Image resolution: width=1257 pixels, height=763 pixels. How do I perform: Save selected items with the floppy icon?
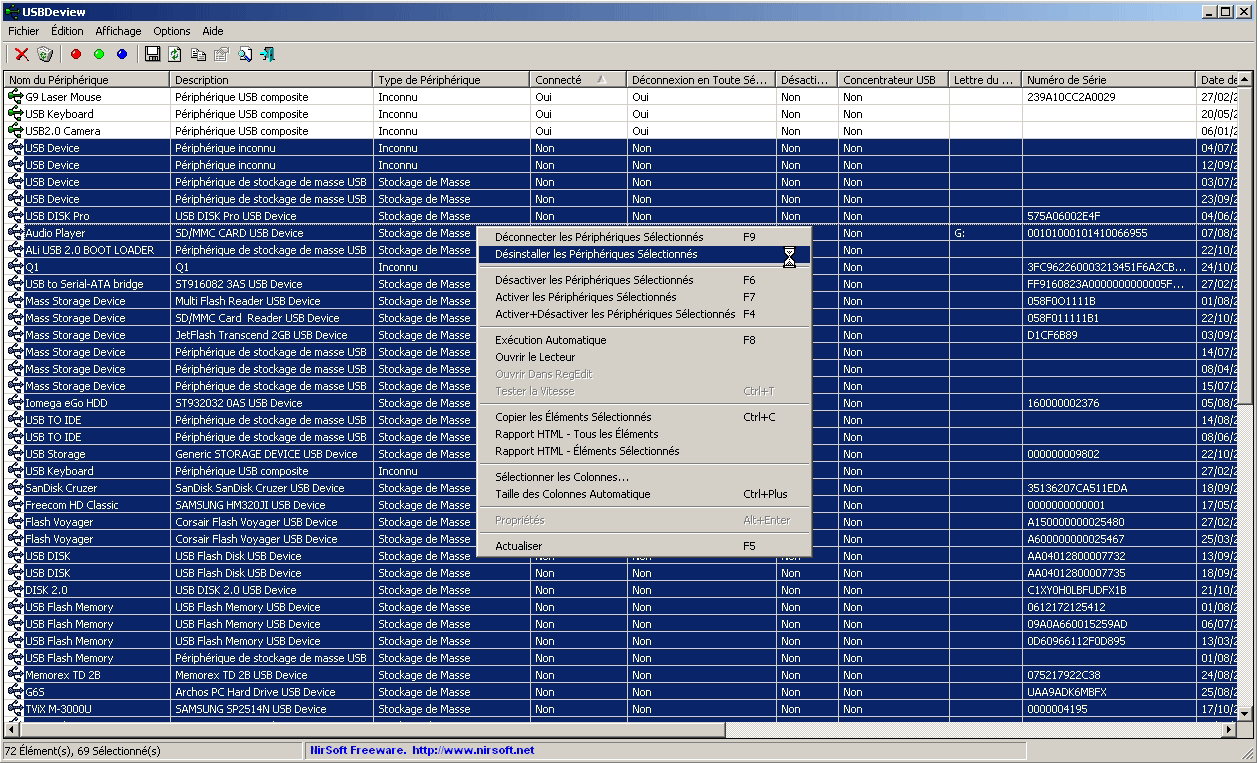(152, 54)
